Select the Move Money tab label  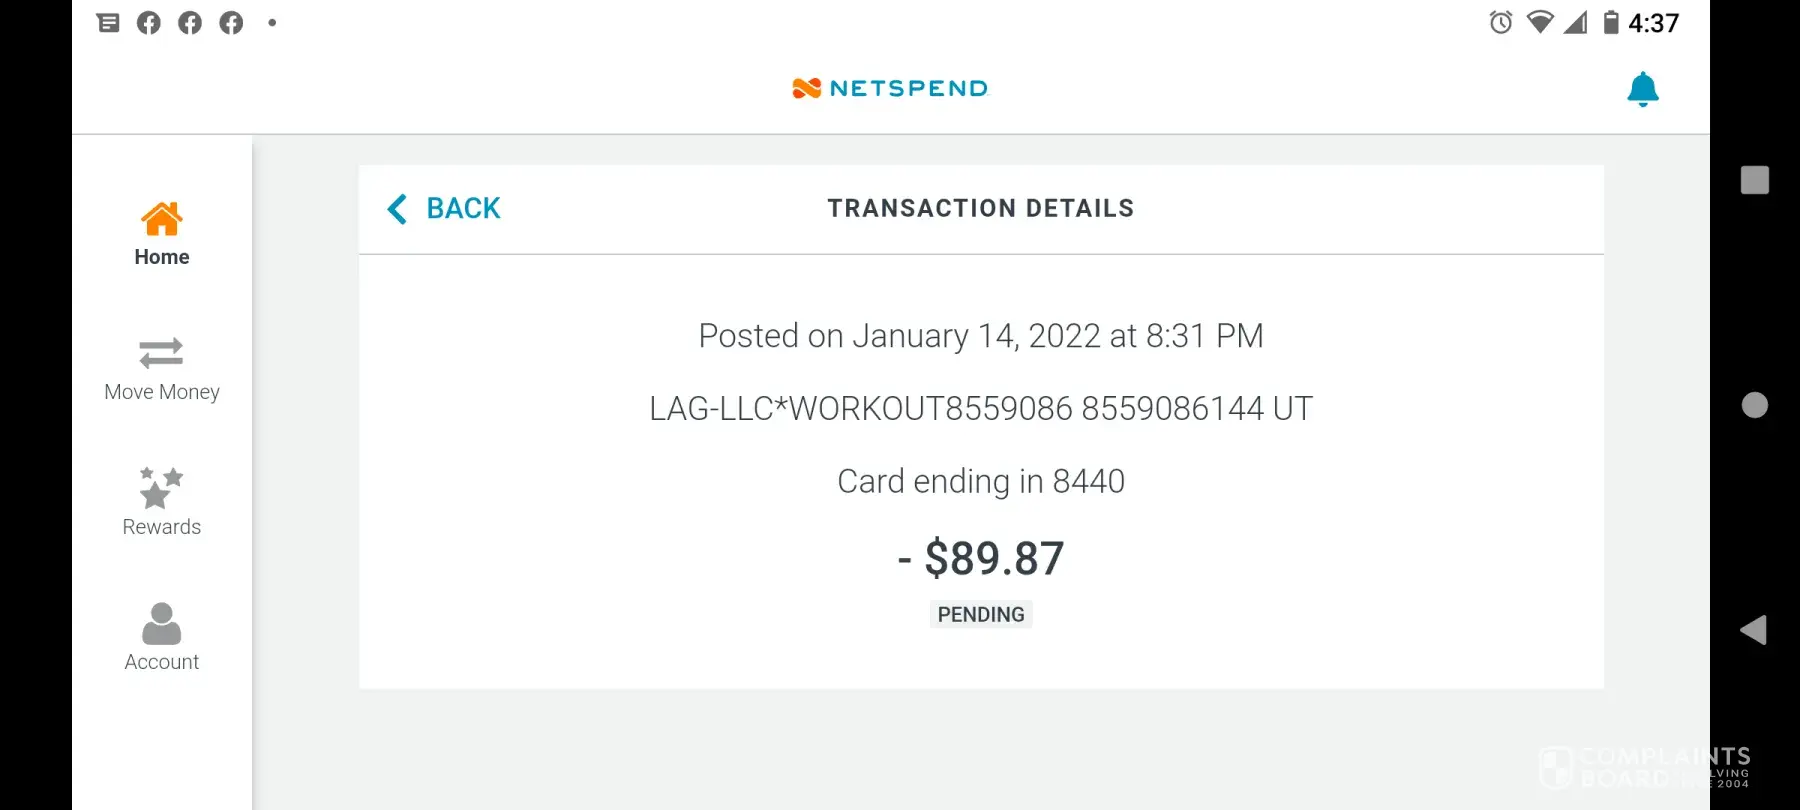[x=162, y=392]
